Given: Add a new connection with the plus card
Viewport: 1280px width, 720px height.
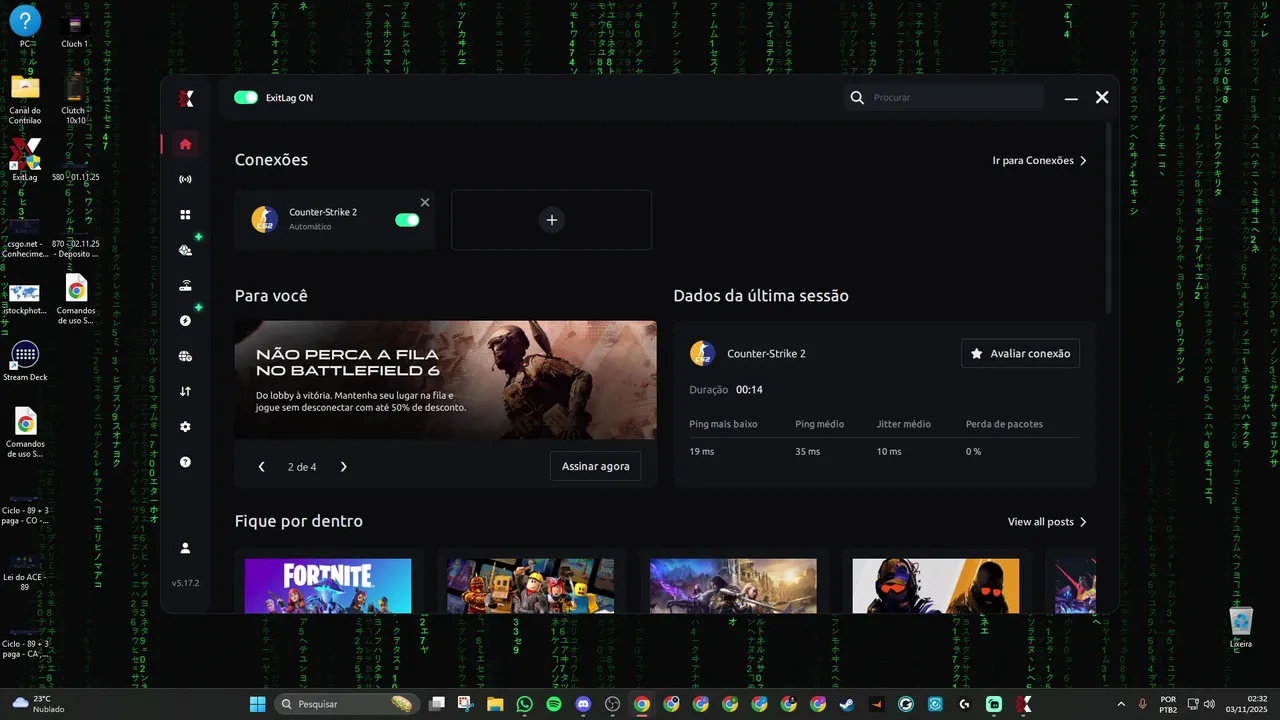Looking at the screenshot, I should [x=551, y=220].
